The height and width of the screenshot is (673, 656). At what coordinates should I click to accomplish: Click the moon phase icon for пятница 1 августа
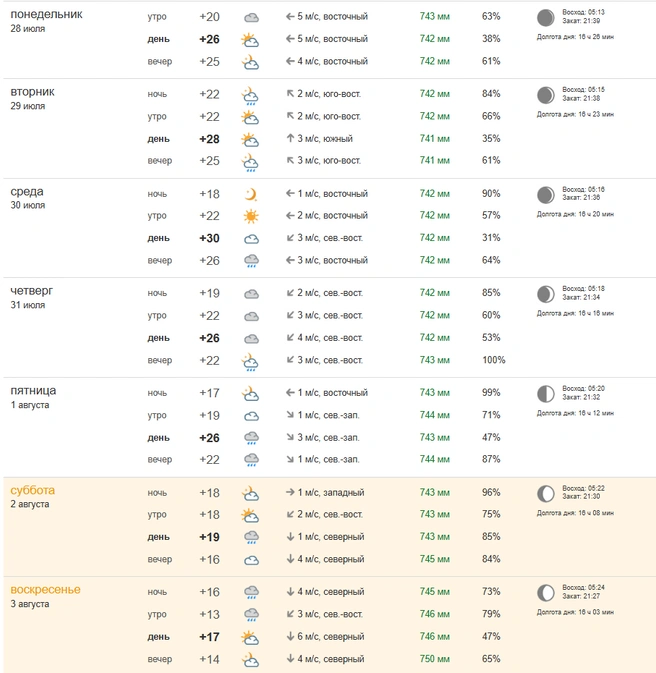coord(546,394)
